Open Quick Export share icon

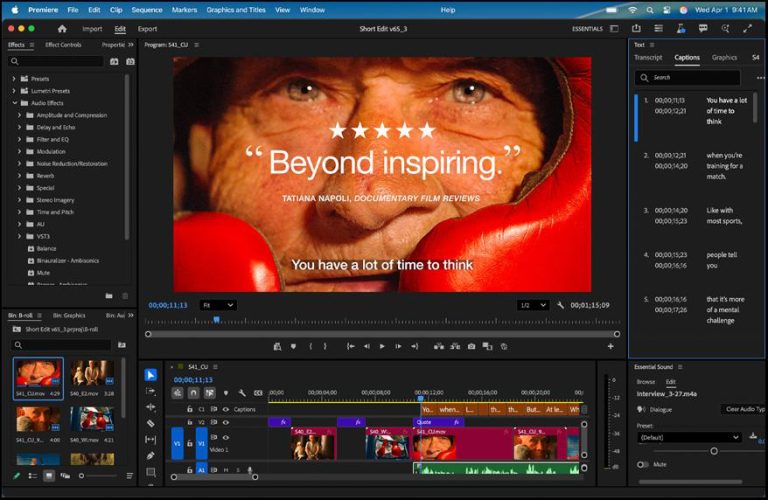[636, 29]
